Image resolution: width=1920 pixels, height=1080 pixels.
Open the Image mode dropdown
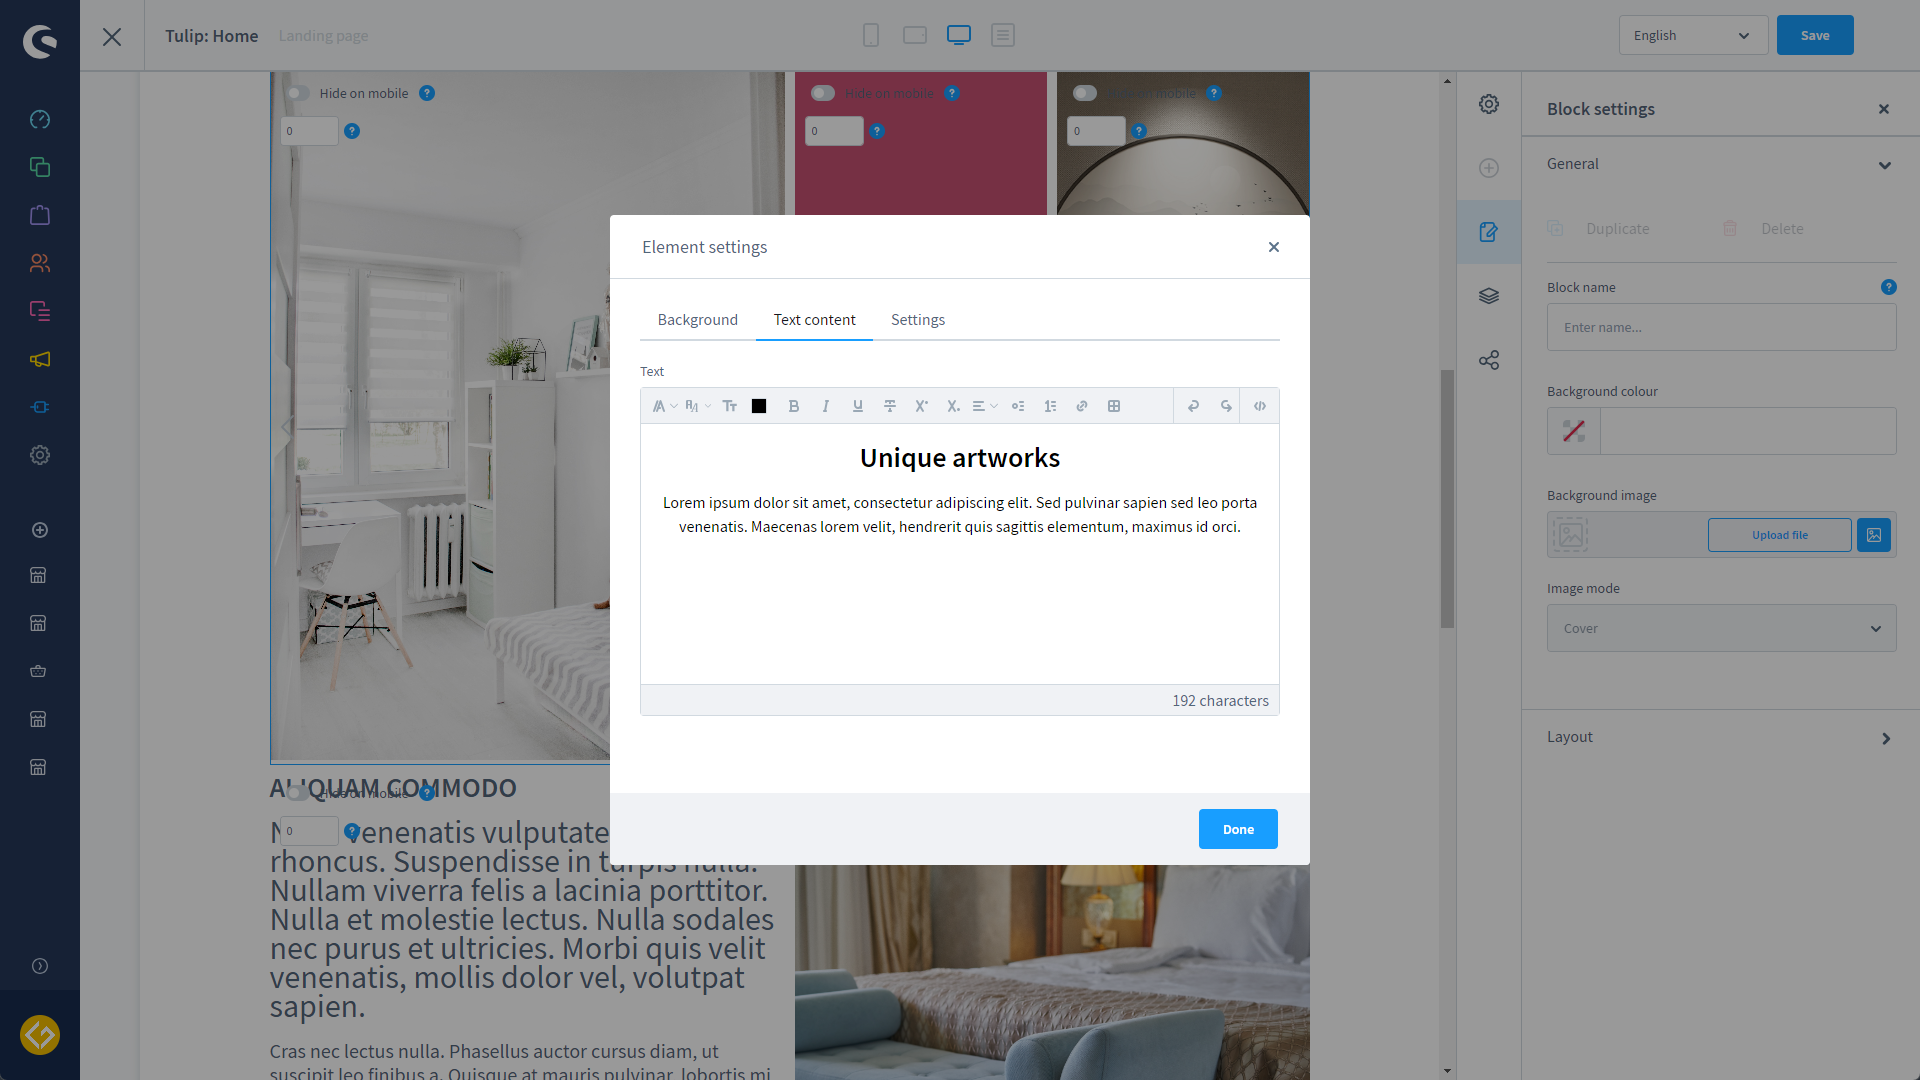[x=1721, y=628]
